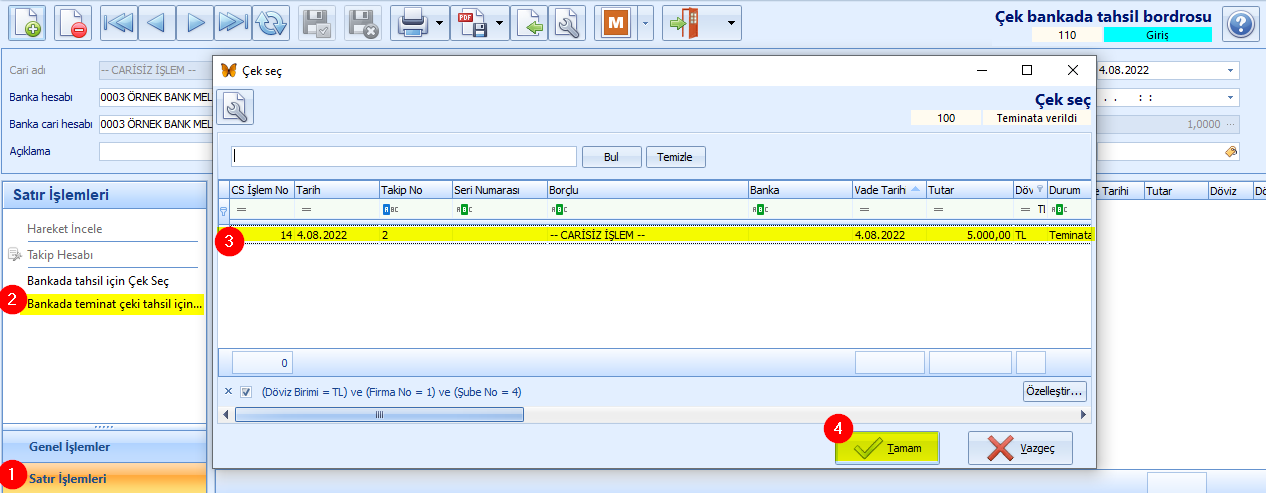
Task: Sort by the Borçlu column header
Action: point(647,189)
